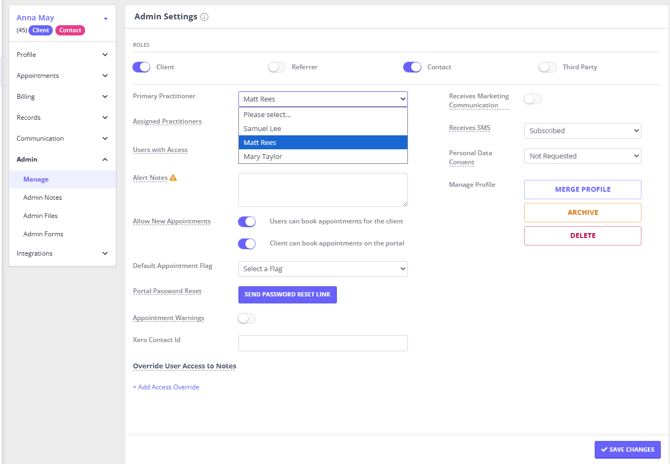Turn on Receives Marketing Communication toggle

pos(533,99)
